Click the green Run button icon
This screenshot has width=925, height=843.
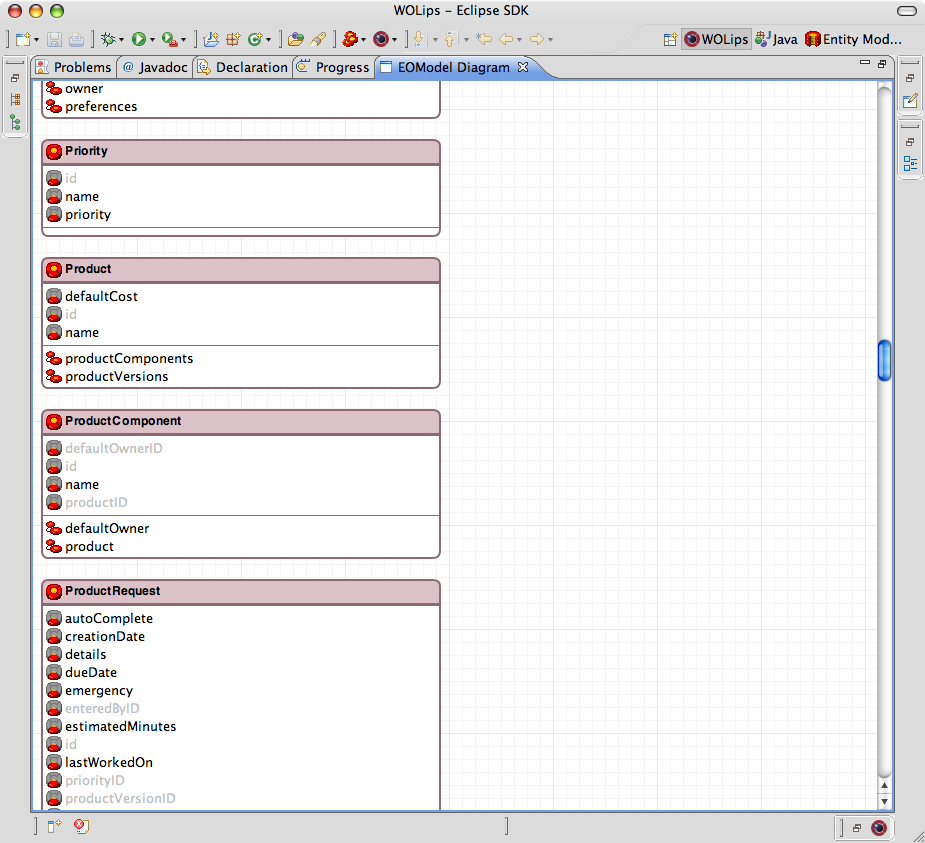coord(138,40)
